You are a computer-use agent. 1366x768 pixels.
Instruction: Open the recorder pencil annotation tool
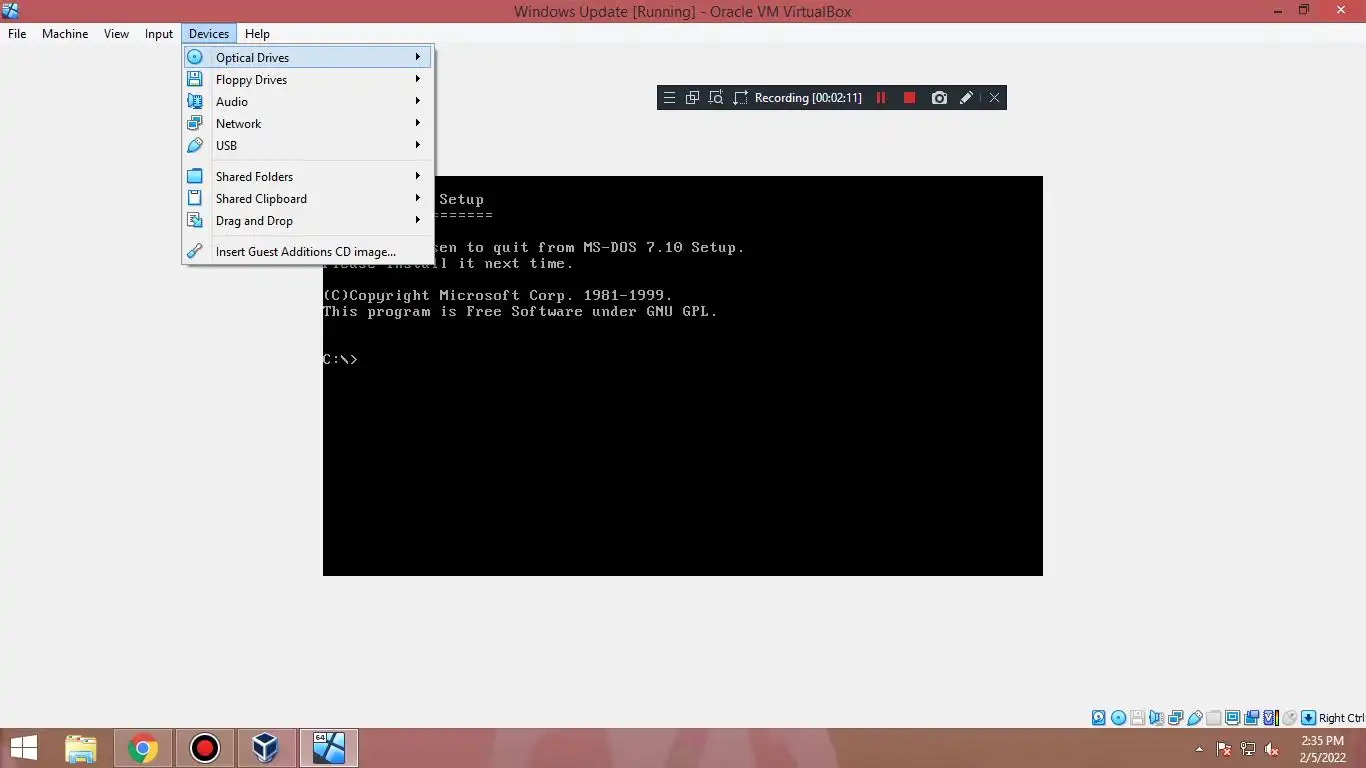point(966,98)
